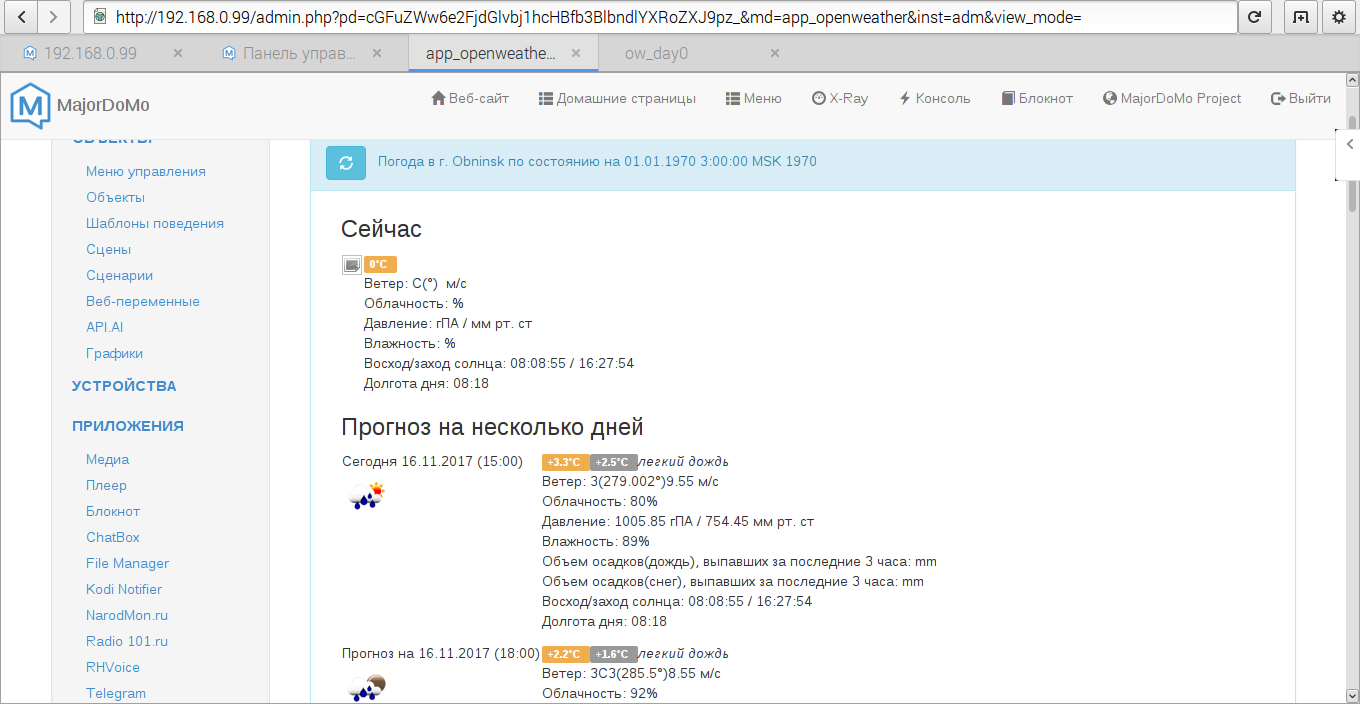Expand the УСТРОЙСТВА sidebar section
Image resolution: width=1360 pixels, height=704 pixels.
(124, 385)
